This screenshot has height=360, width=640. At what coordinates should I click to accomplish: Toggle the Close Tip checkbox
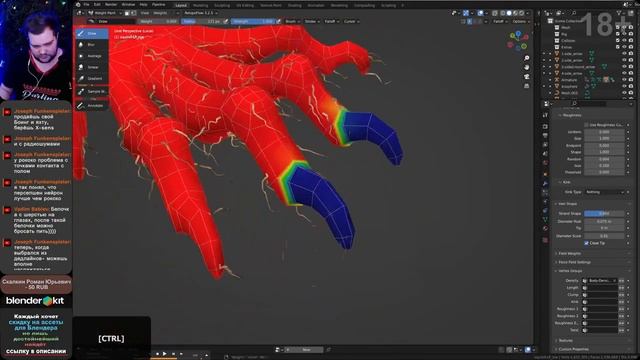[x=587, y=243]
